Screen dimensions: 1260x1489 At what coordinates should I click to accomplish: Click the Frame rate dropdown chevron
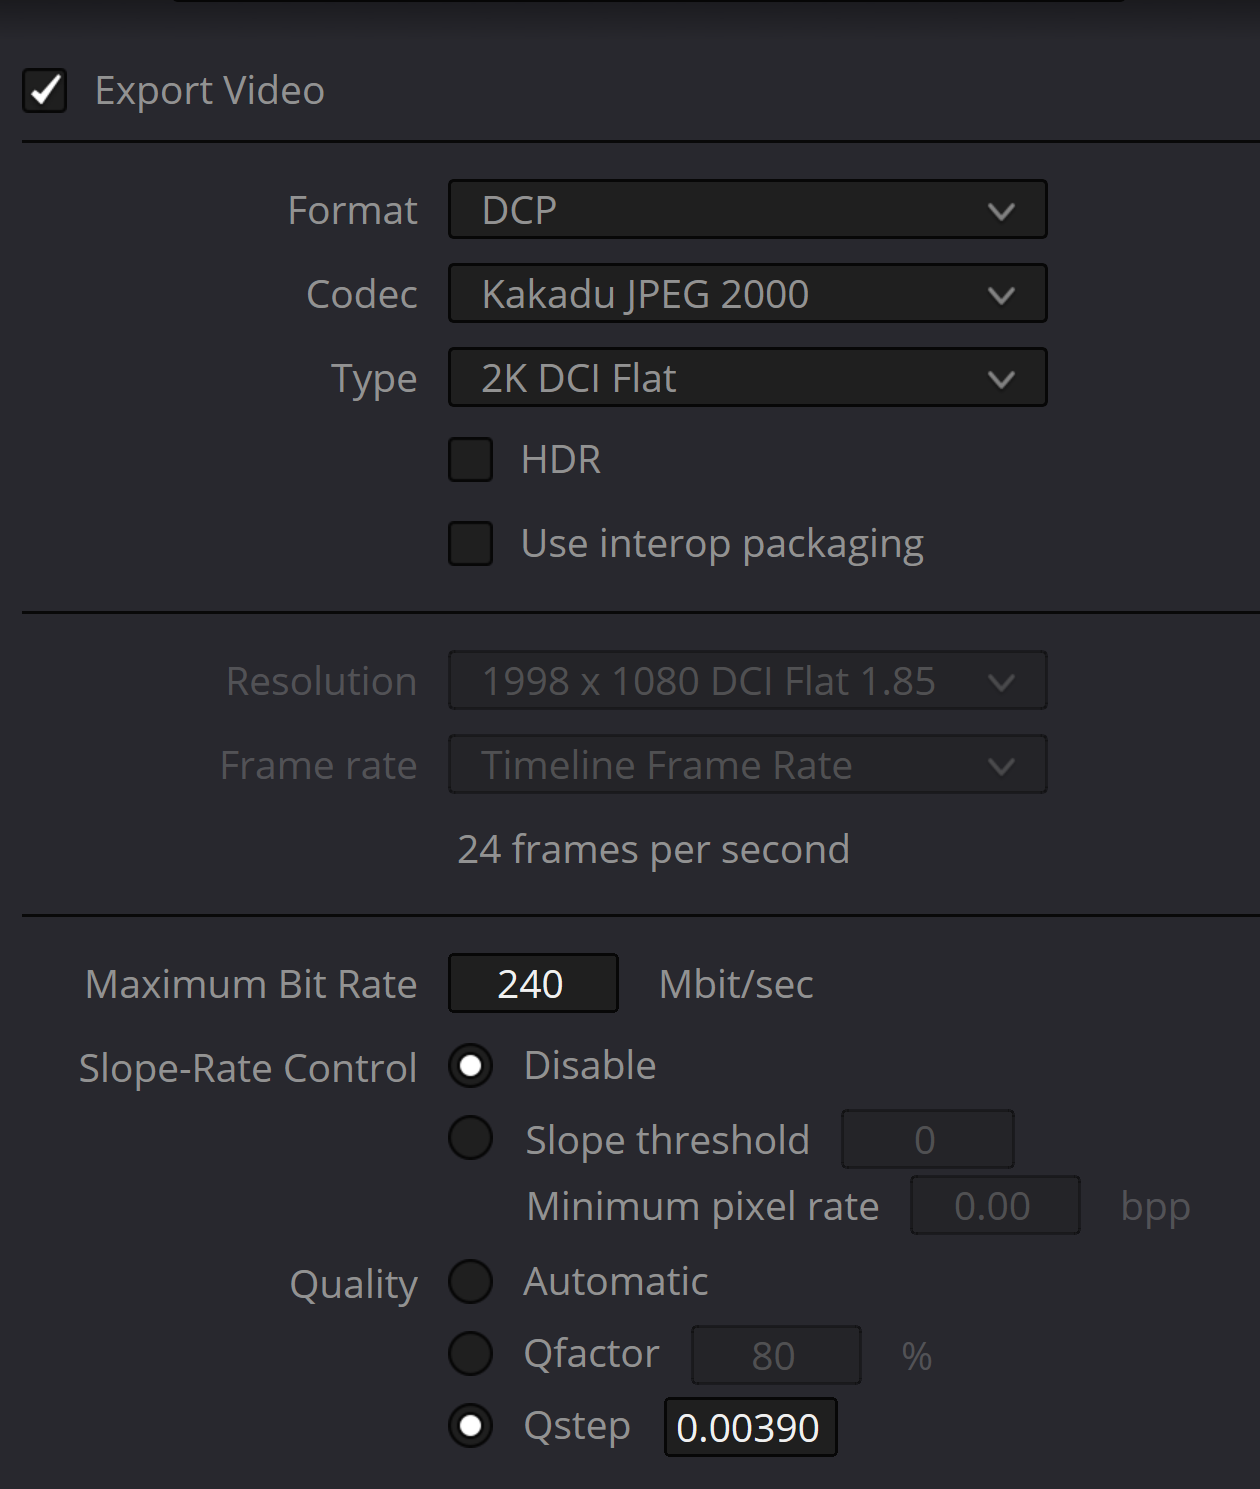pyautogui.click(x=1001, y=766)
